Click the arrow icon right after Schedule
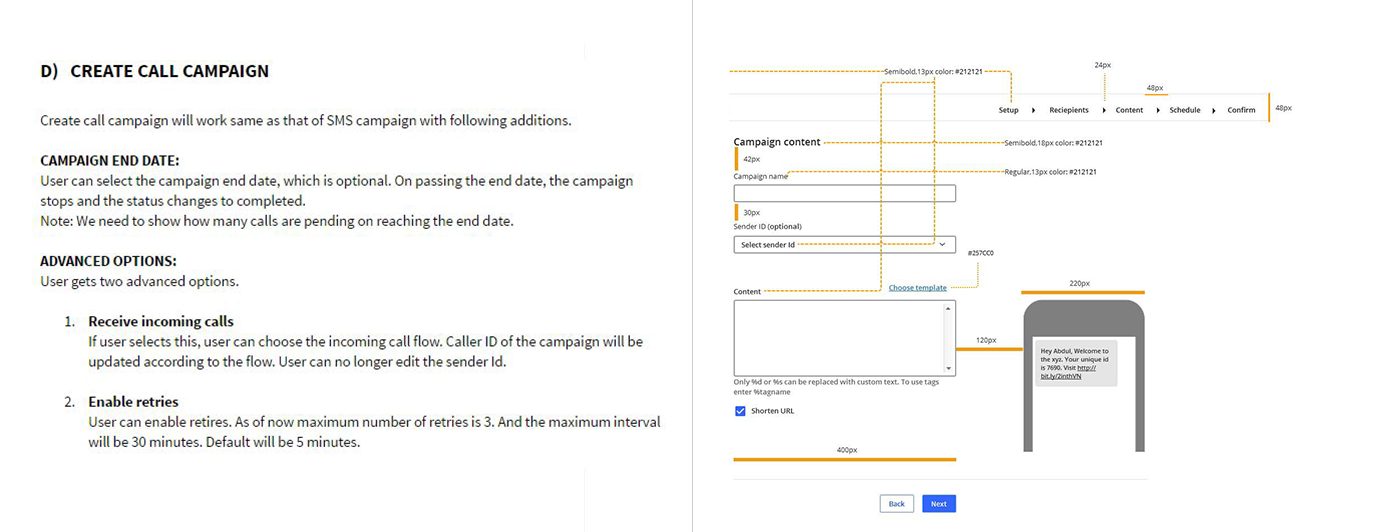The height and width of the screenshot is (532, 1389). 1214,110
